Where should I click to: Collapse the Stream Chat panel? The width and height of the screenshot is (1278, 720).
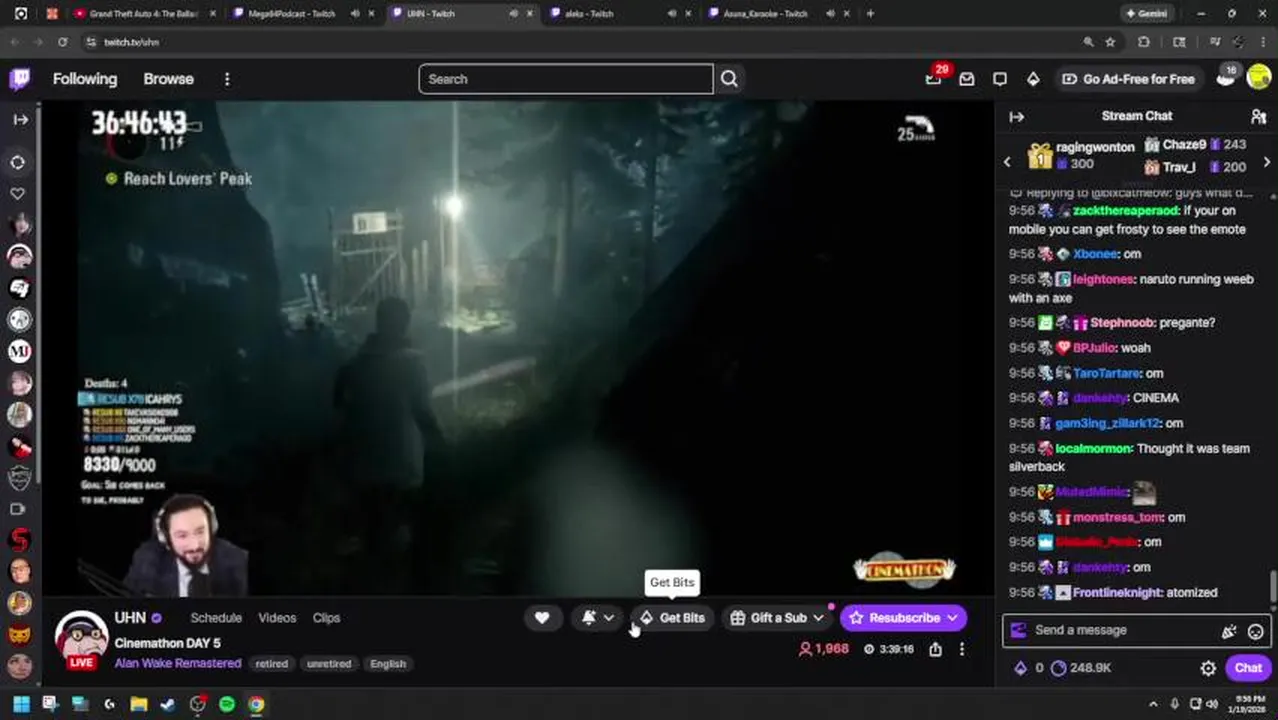(x=1016, y=117)
